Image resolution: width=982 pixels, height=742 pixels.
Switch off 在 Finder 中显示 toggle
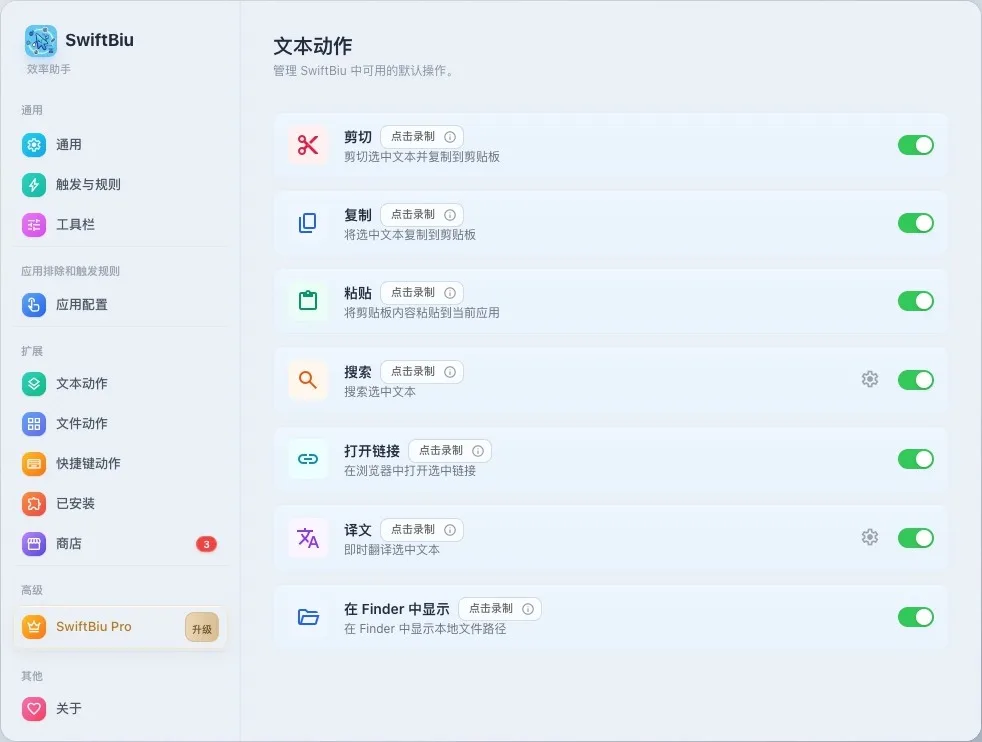click(916, 617)
